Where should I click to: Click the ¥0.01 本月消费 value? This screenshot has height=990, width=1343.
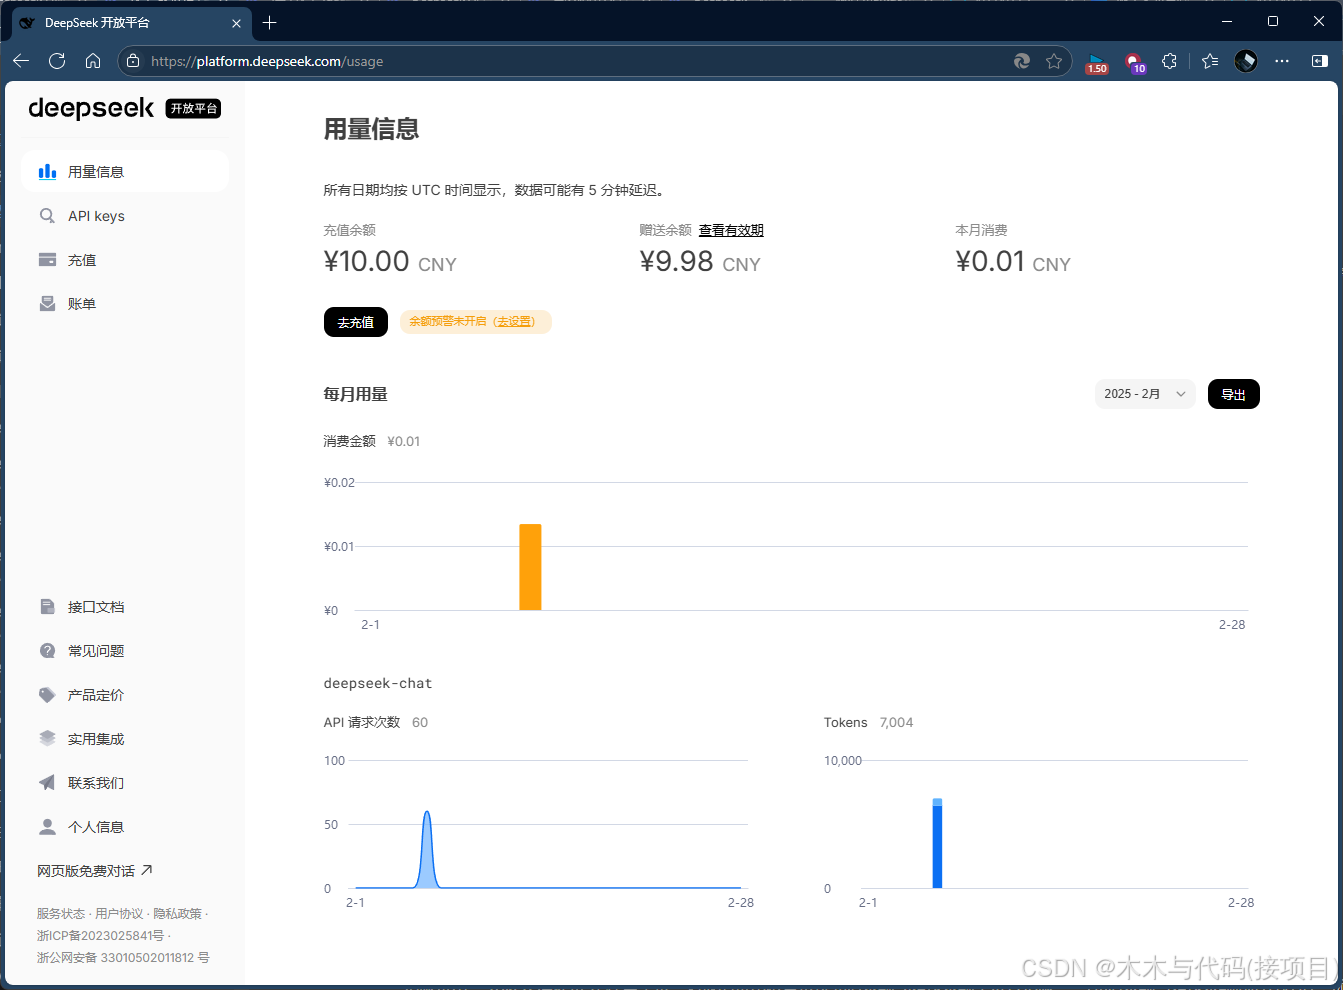pos(1013,262)
